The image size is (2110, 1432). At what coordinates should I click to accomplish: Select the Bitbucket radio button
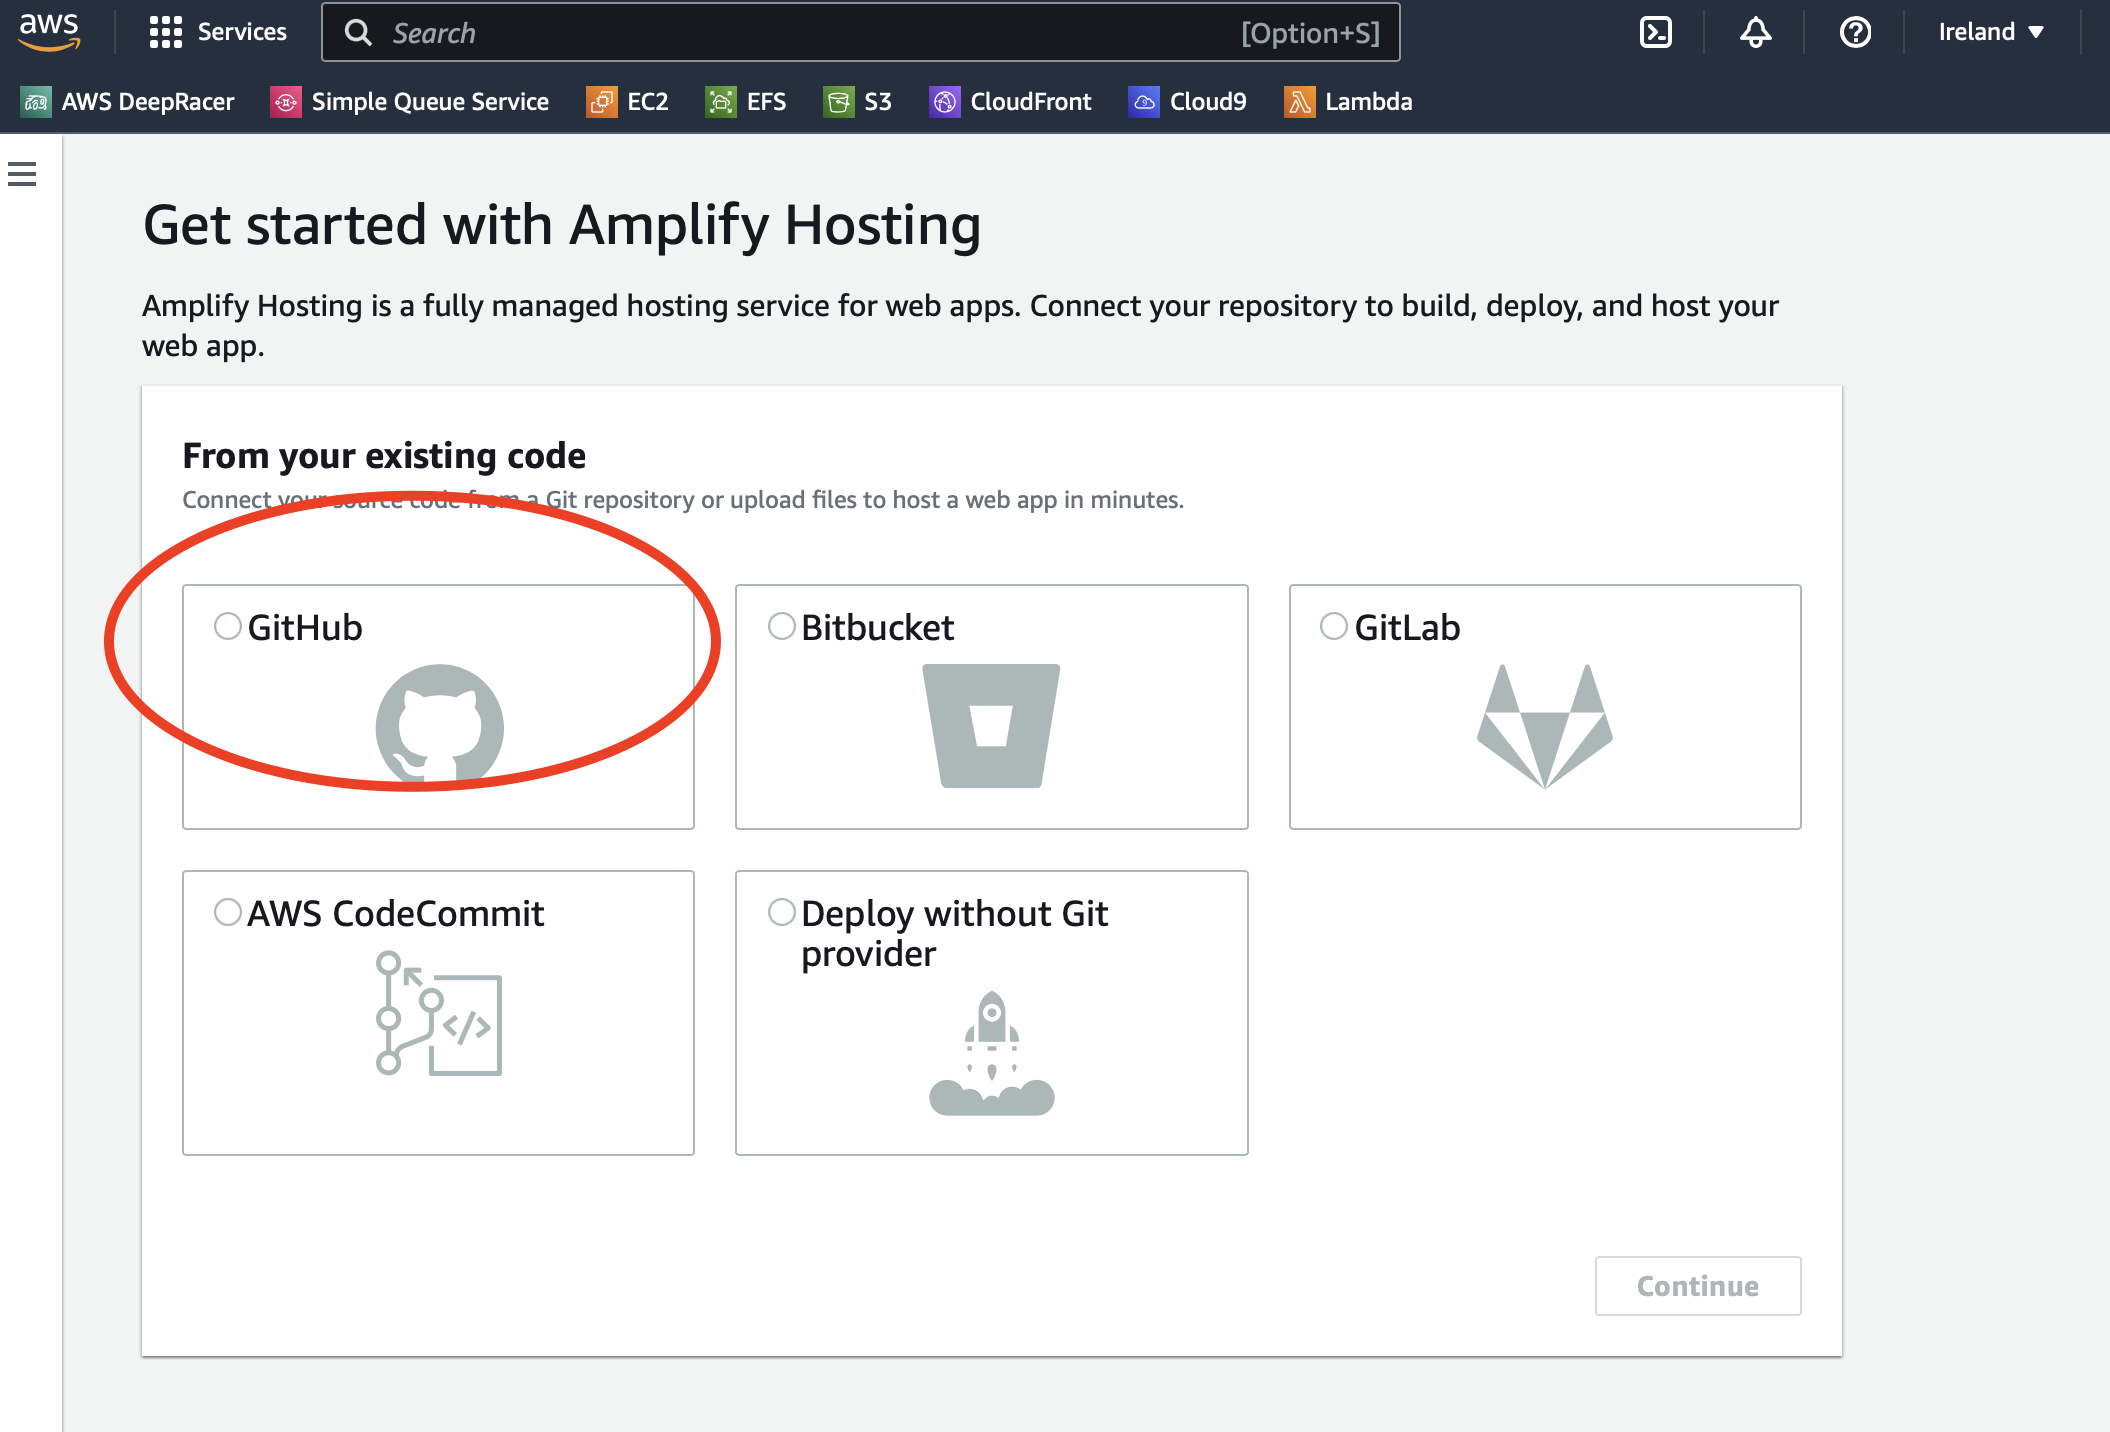pyautogui.click(x=781, y=626)
